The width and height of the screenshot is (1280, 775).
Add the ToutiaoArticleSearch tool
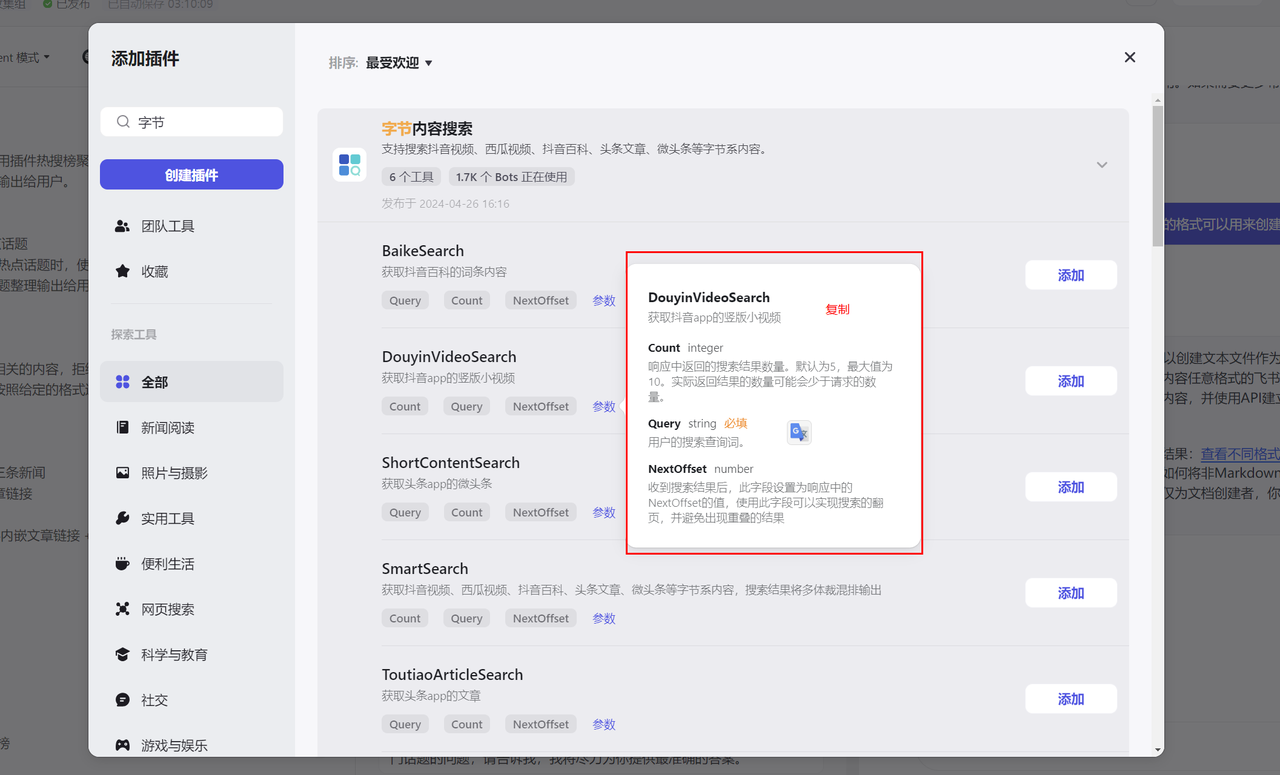[1071, 699]
